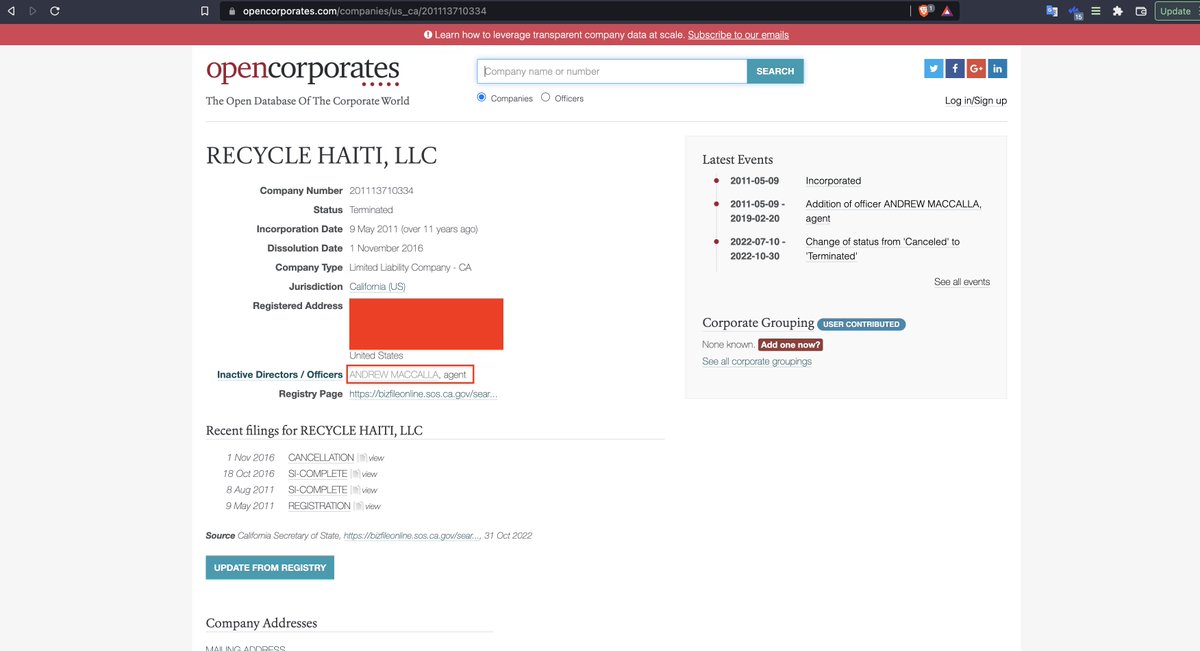View the REGISTRATION filing document
This screenshot has width=1200, height=651.
[x=367, y=506]
